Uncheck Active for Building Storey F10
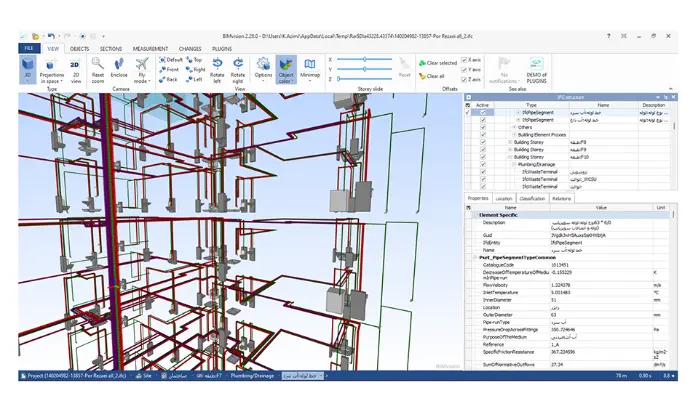Screen dimensions: 690x409 [483, 157]
